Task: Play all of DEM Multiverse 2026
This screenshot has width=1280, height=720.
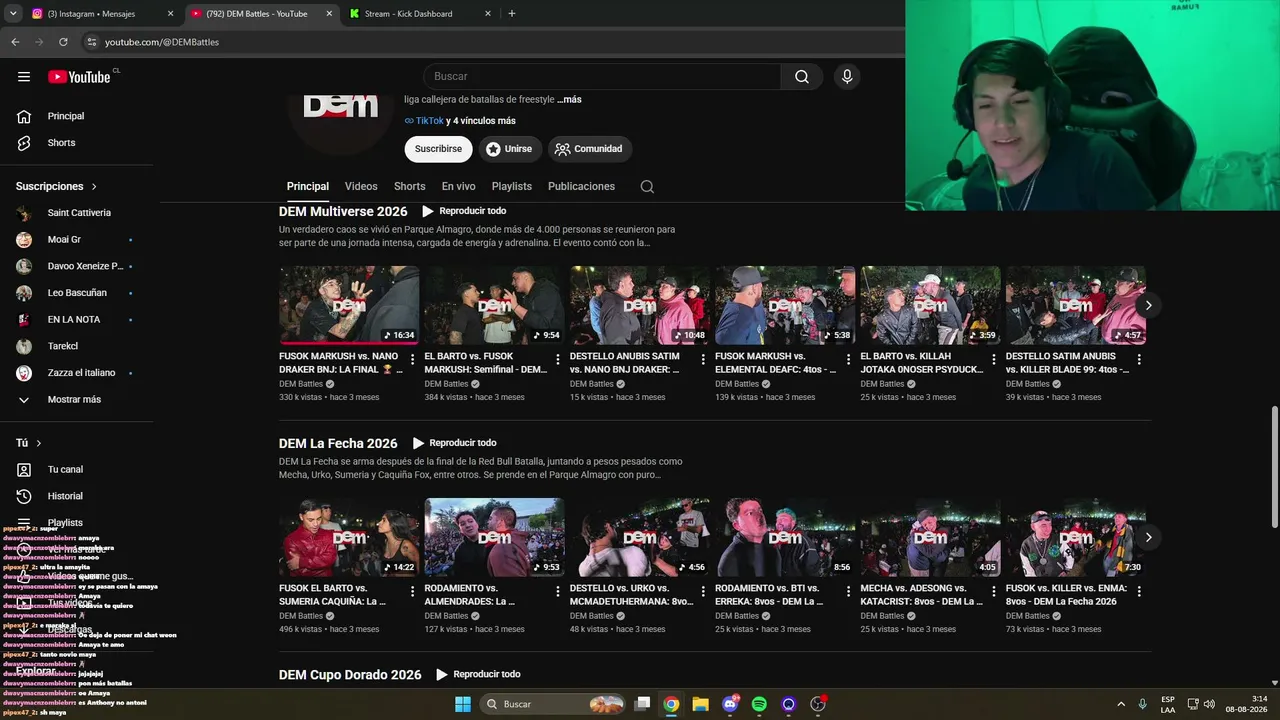Action: [464, 212]
